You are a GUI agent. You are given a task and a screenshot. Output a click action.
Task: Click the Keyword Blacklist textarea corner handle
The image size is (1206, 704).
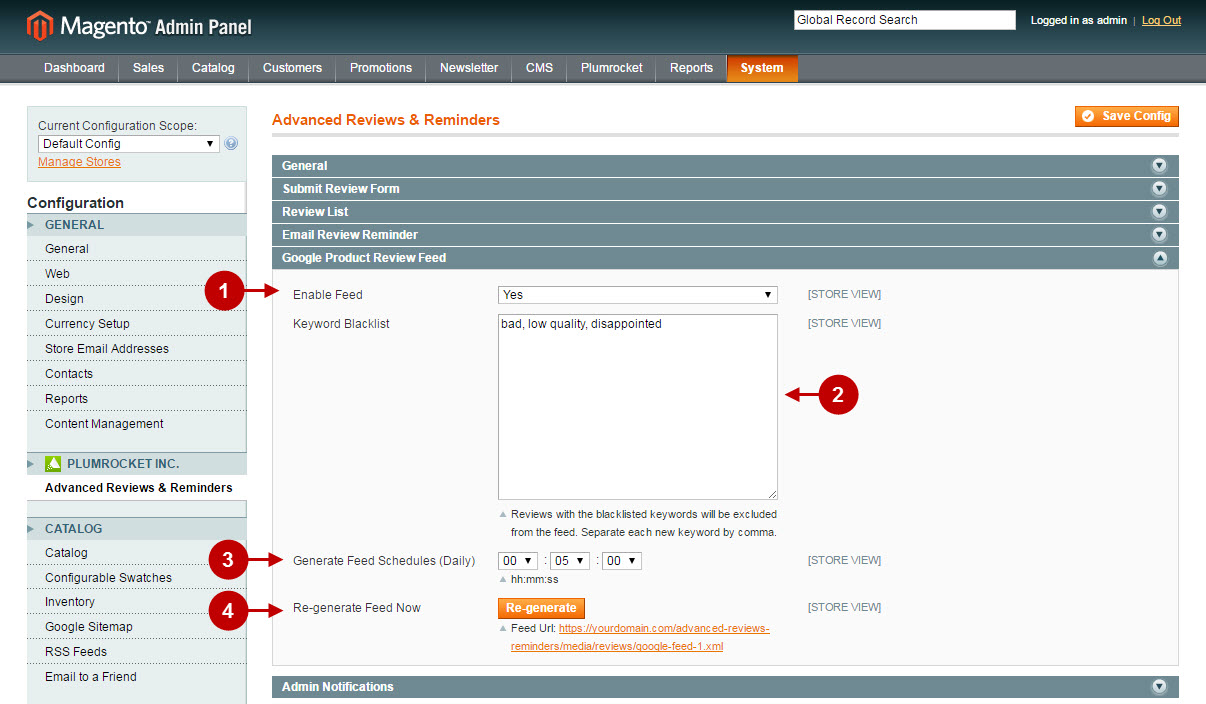point(772,494)
